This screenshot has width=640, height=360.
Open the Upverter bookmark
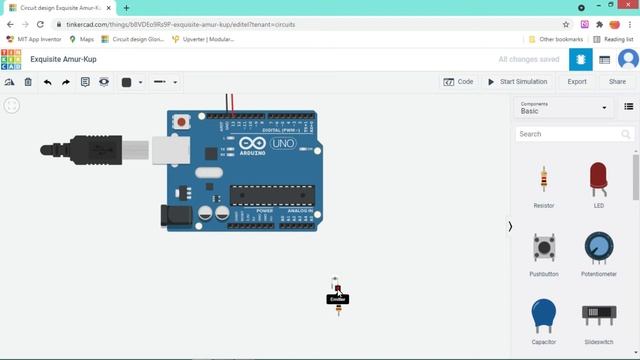tap(203, 39)
